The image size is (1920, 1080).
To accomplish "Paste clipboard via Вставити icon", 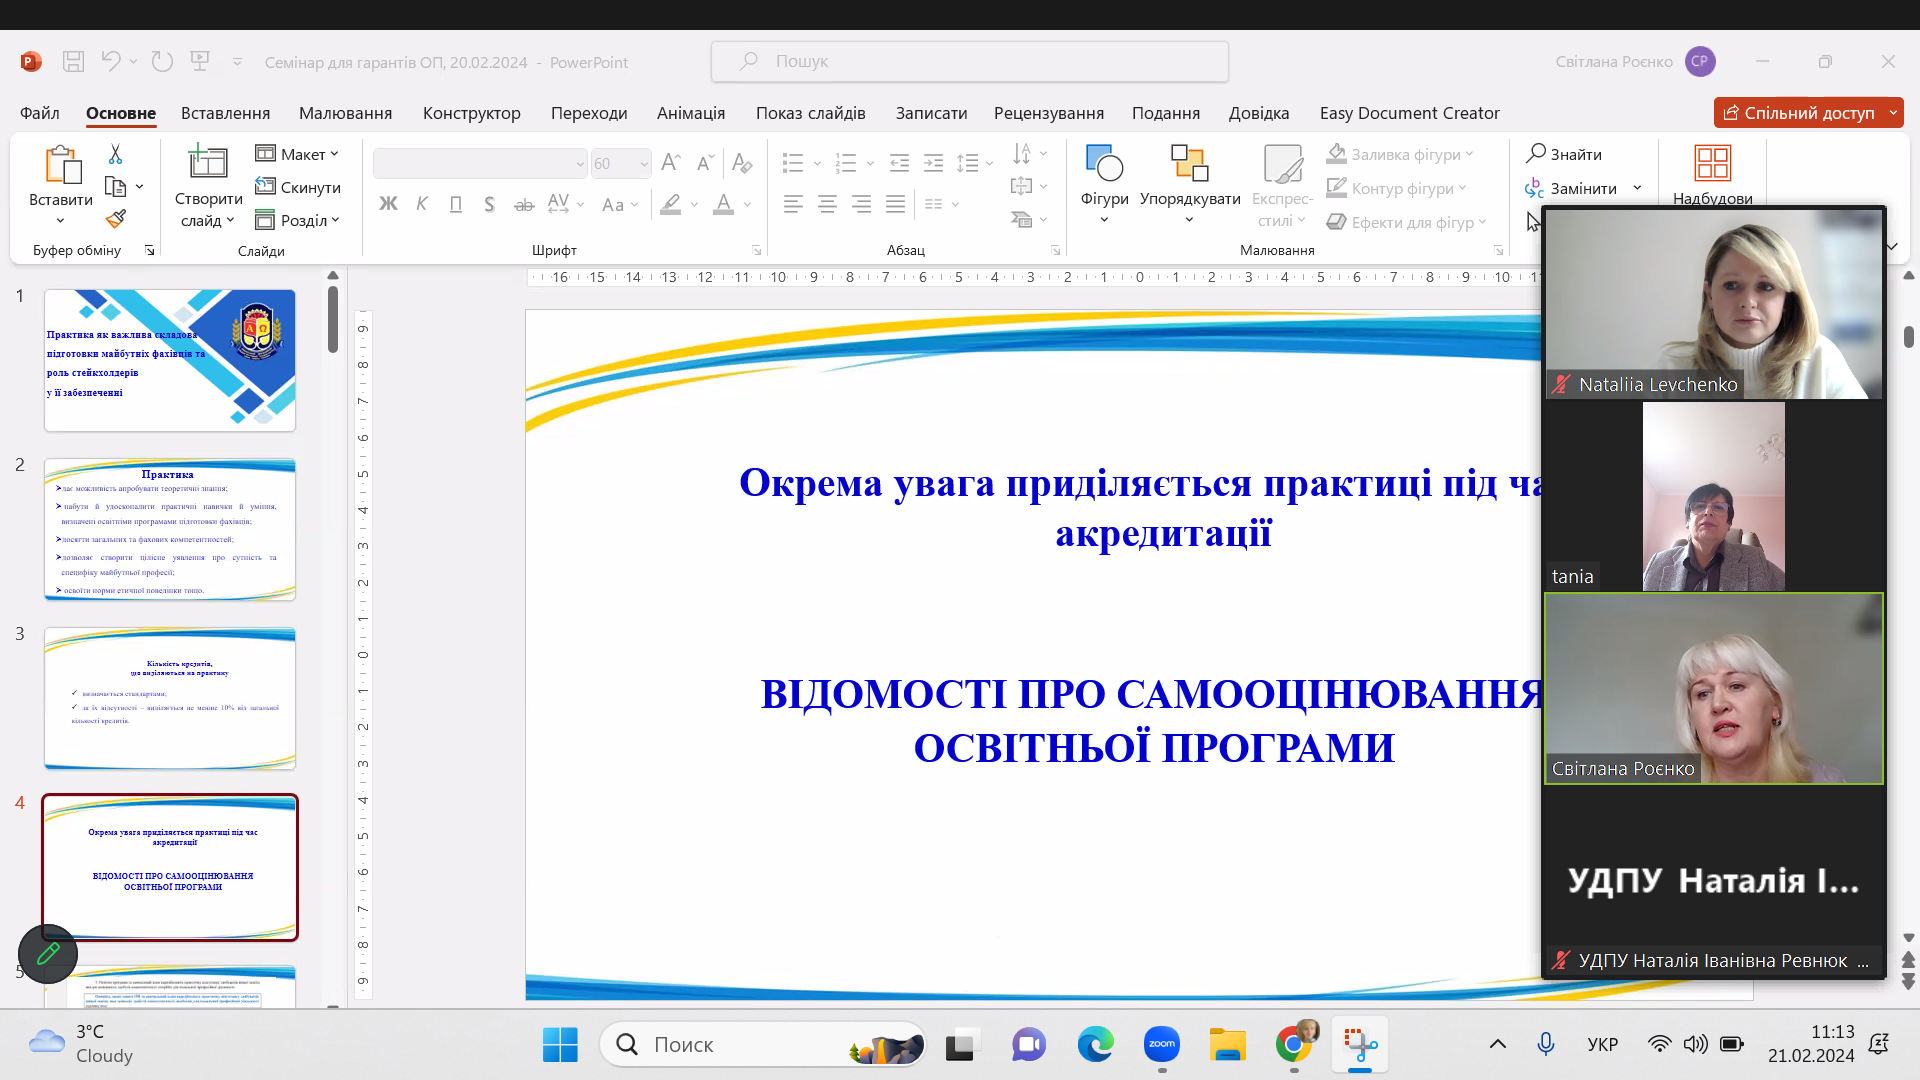I will [x=61, y=165].
